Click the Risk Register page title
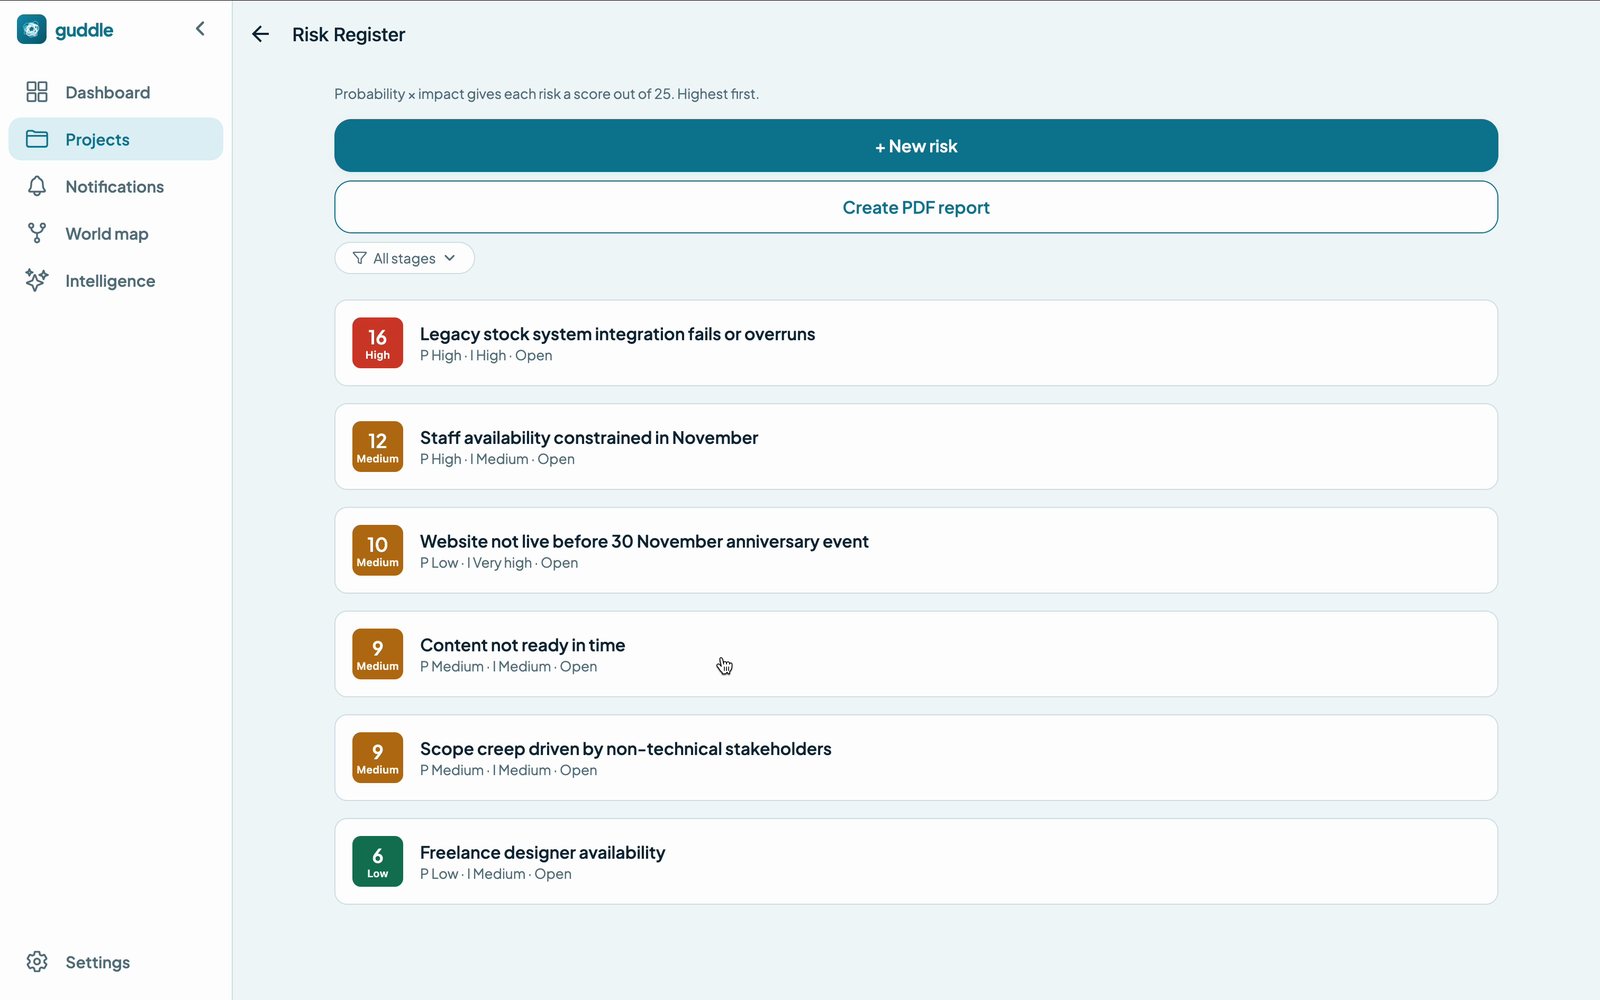The height and width of the screenshot is (1000, 1600). [349, 34]
